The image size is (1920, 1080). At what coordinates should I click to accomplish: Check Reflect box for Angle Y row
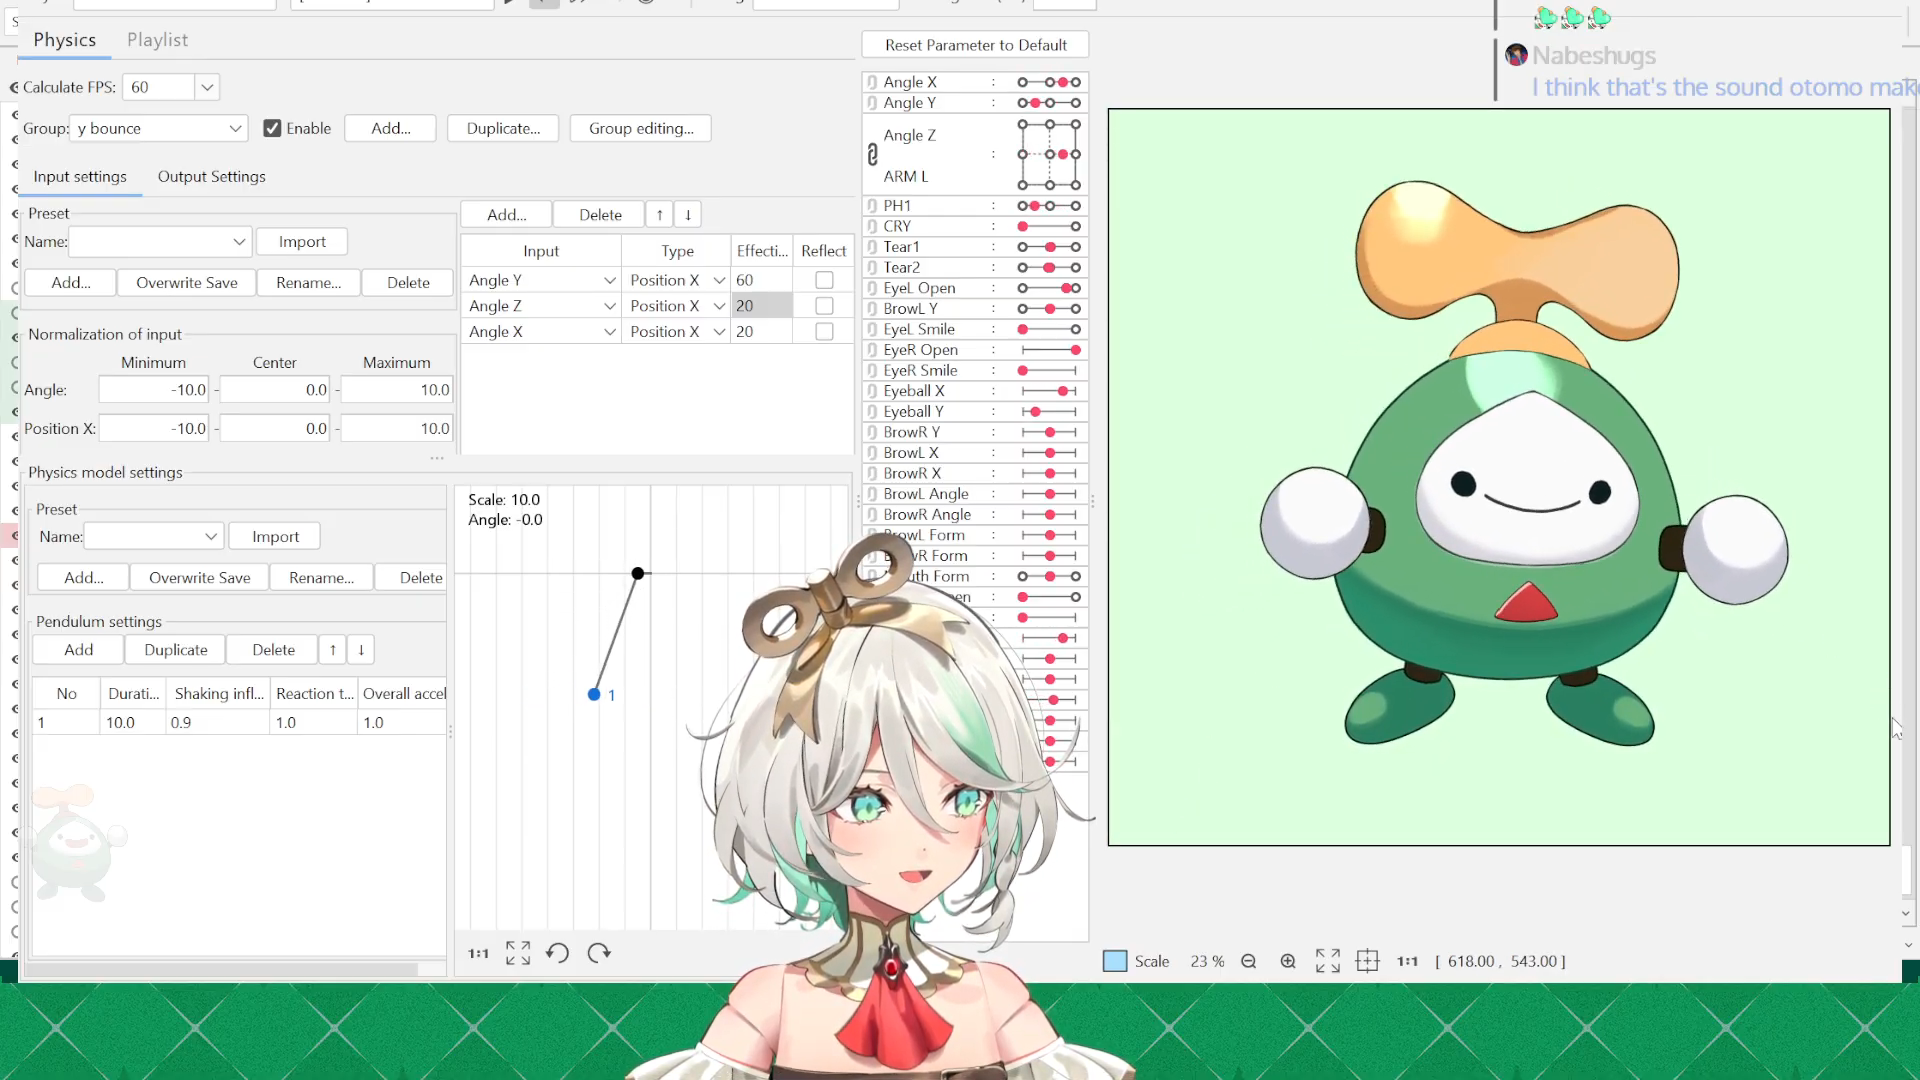click(824, 280)
